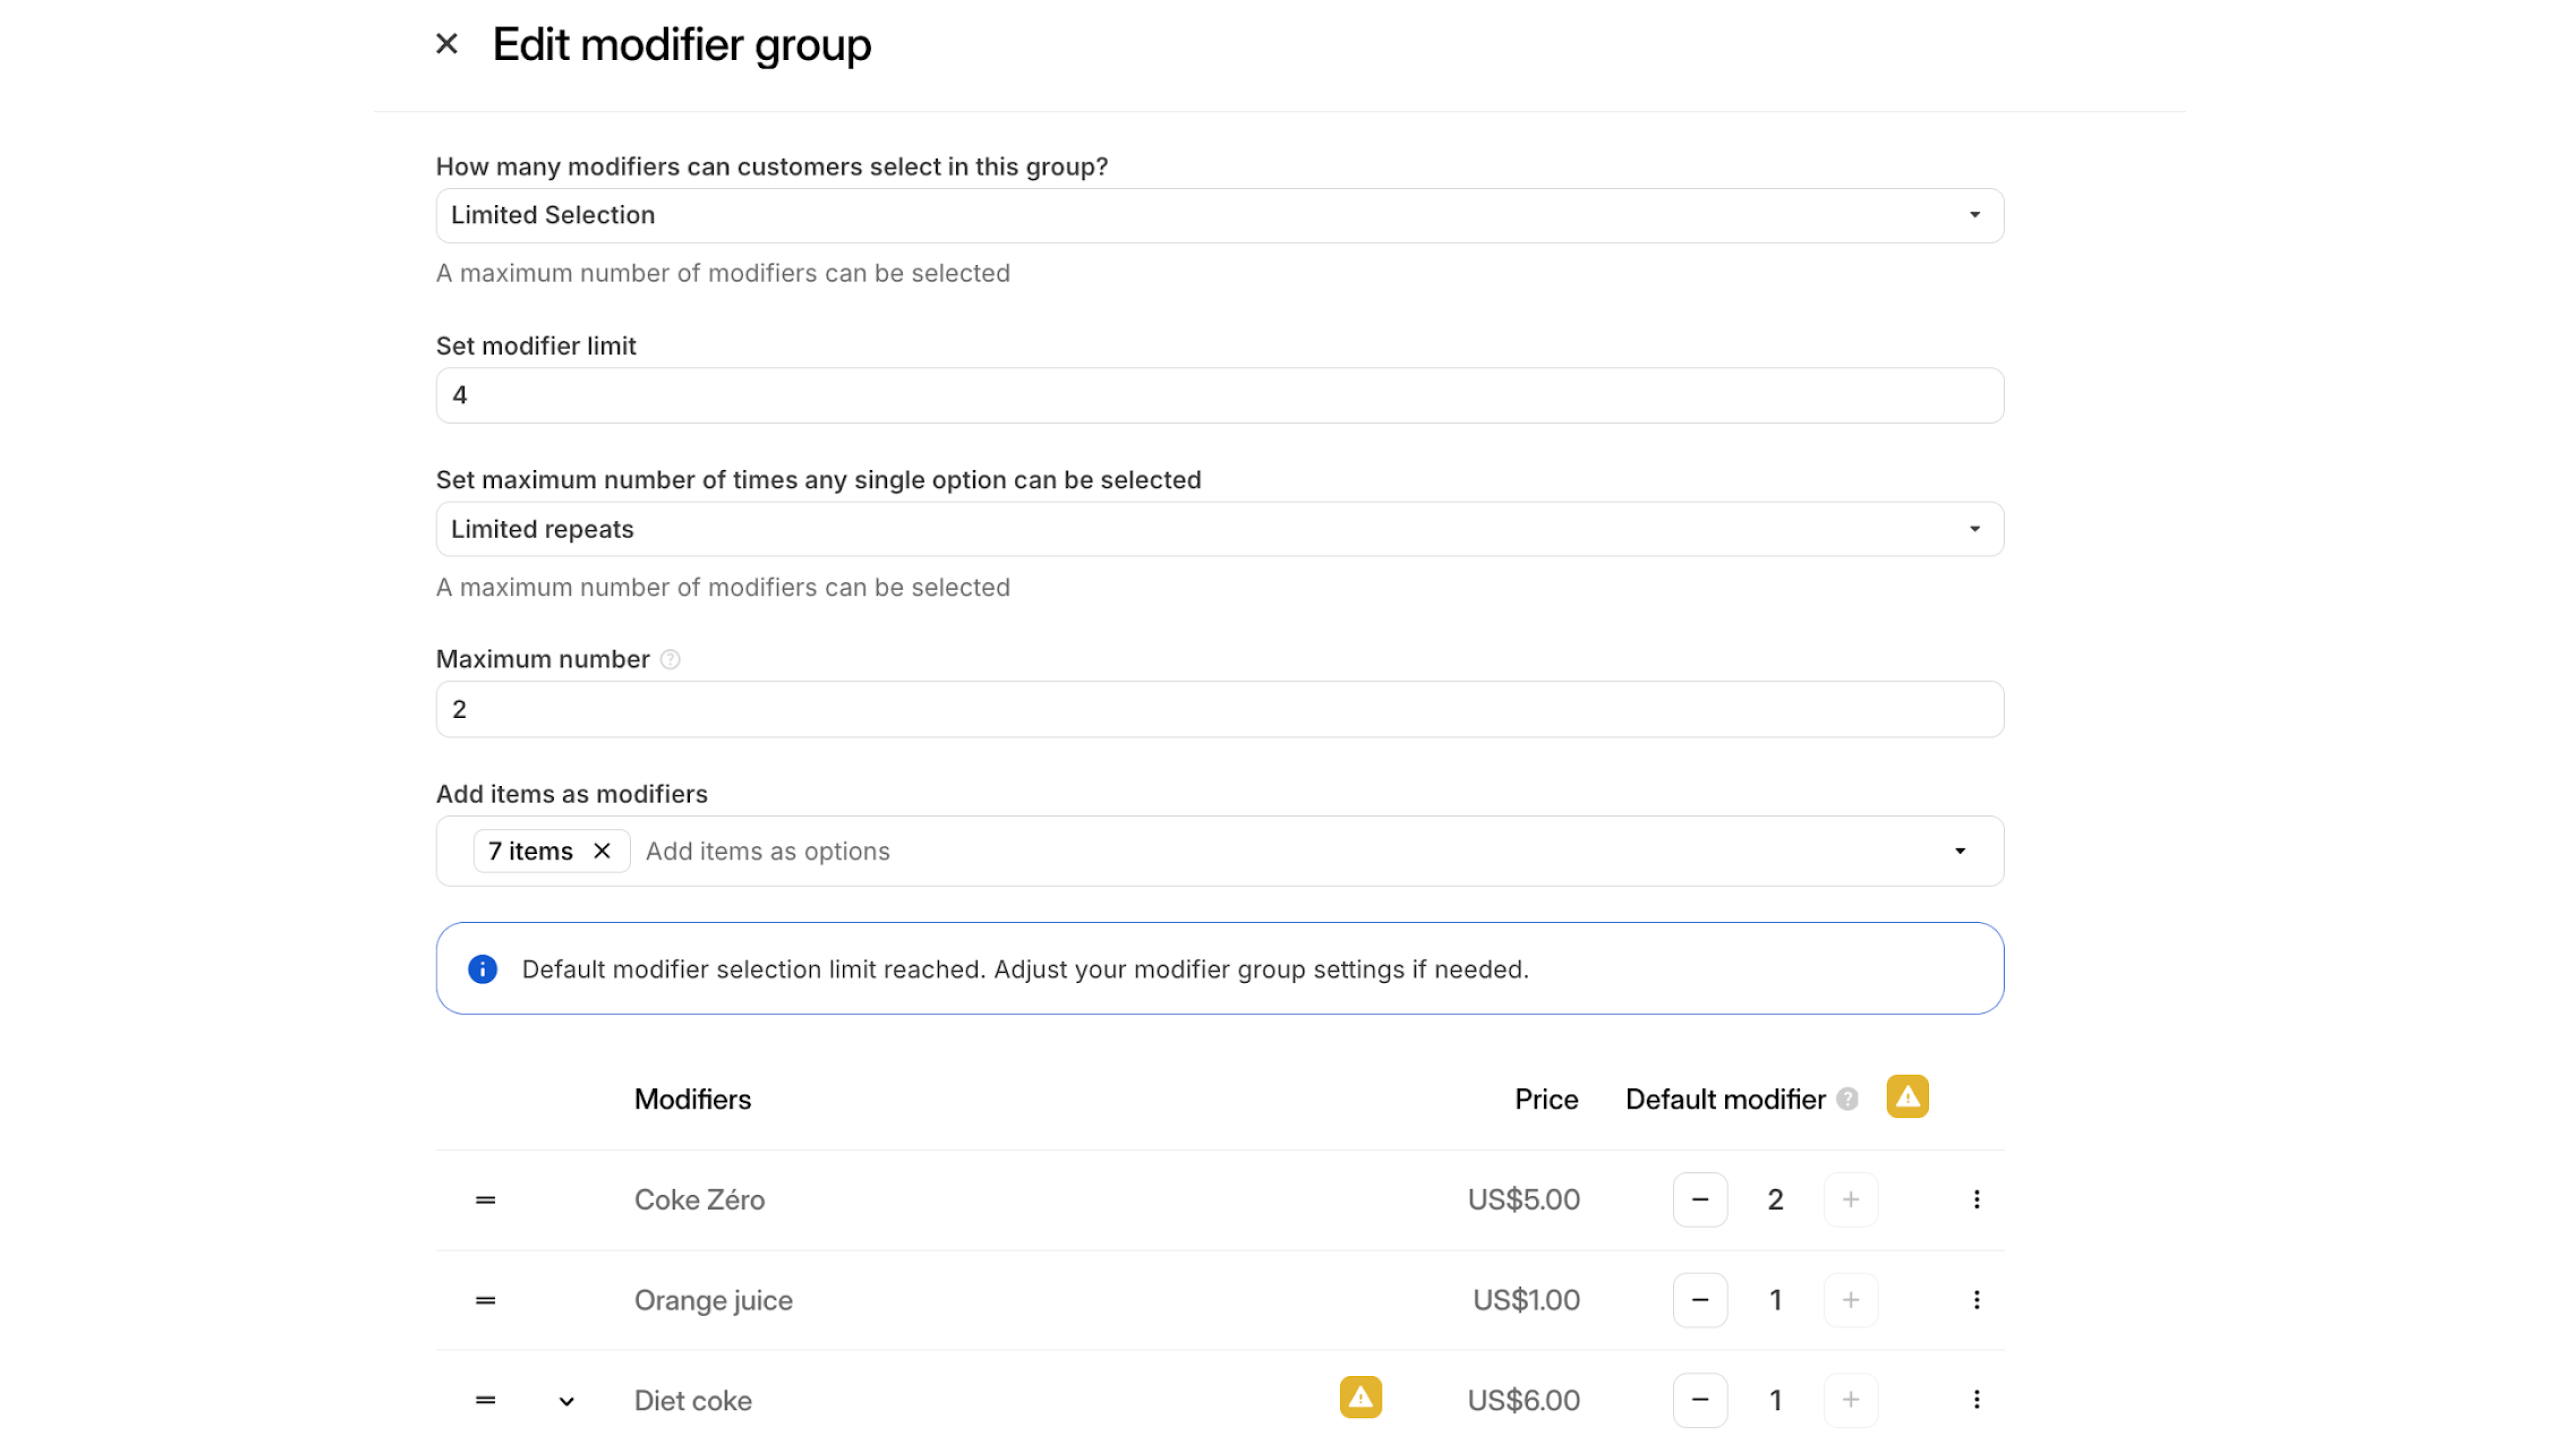
Task: Click the warning icon beside Default modifier
Action: click(x=1907, y=1097)
